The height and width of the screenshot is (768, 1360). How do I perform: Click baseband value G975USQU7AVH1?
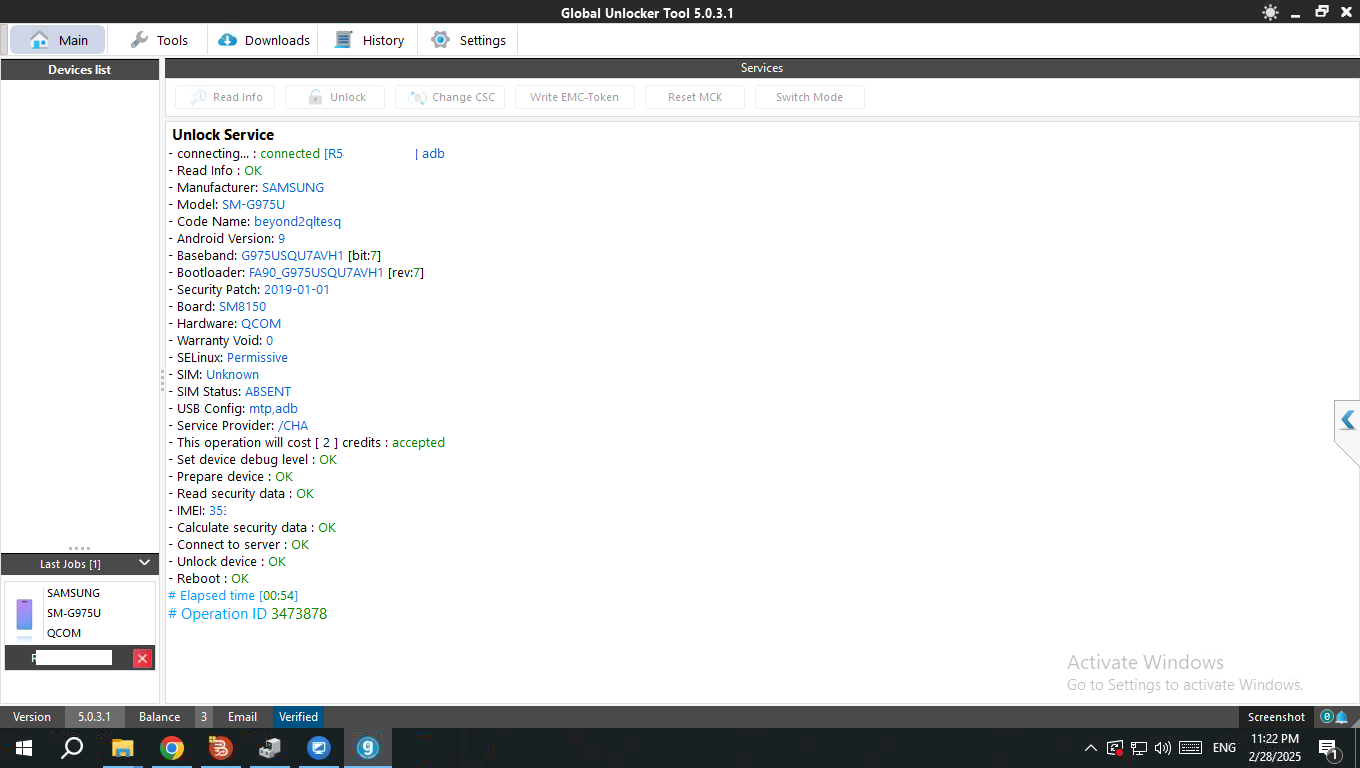[292, 256]
